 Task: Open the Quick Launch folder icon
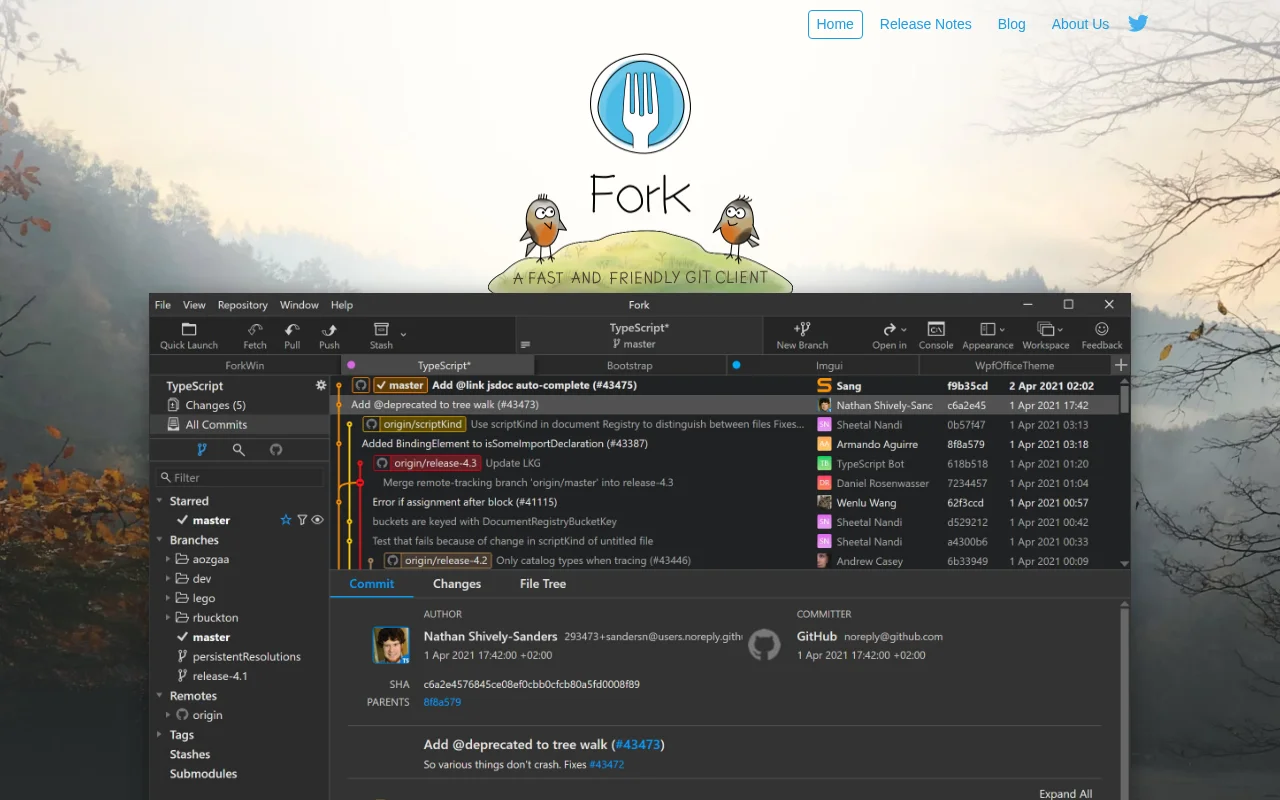(189, 329)
